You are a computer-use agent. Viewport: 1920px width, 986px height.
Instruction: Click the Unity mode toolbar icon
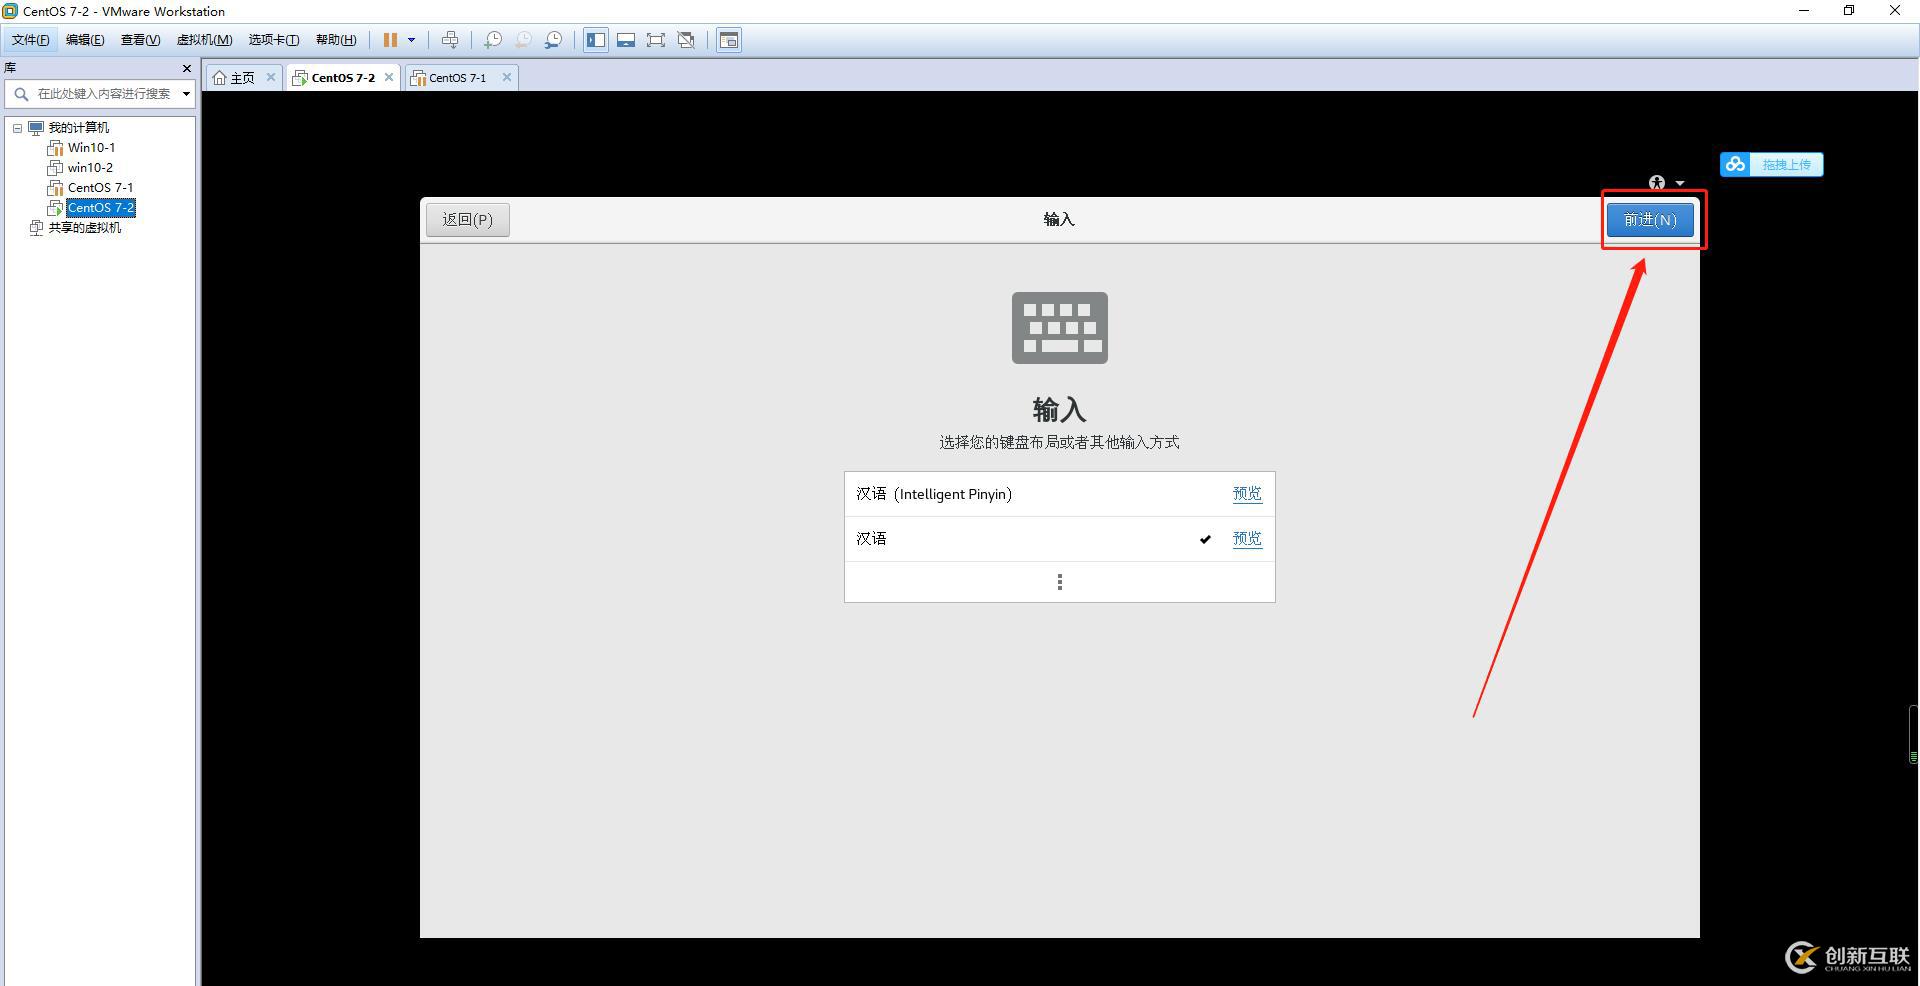686,40
